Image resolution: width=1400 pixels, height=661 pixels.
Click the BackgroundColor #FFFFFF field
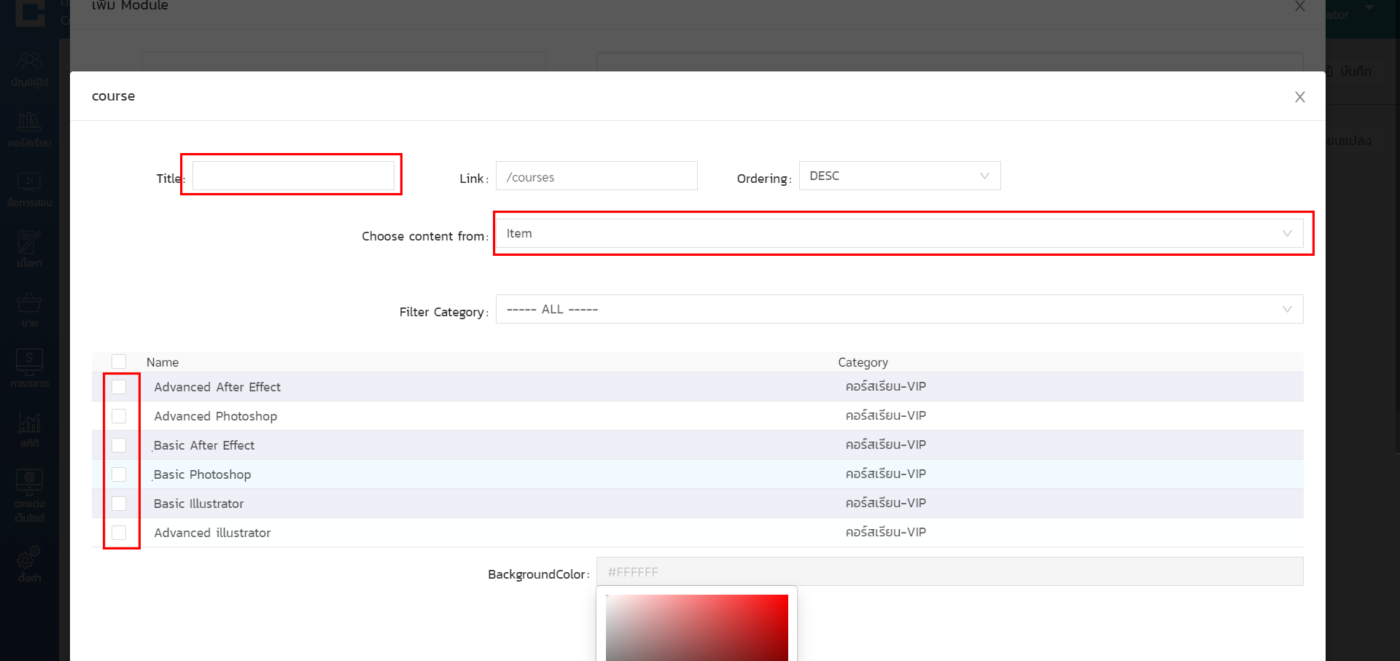(949, 572)
